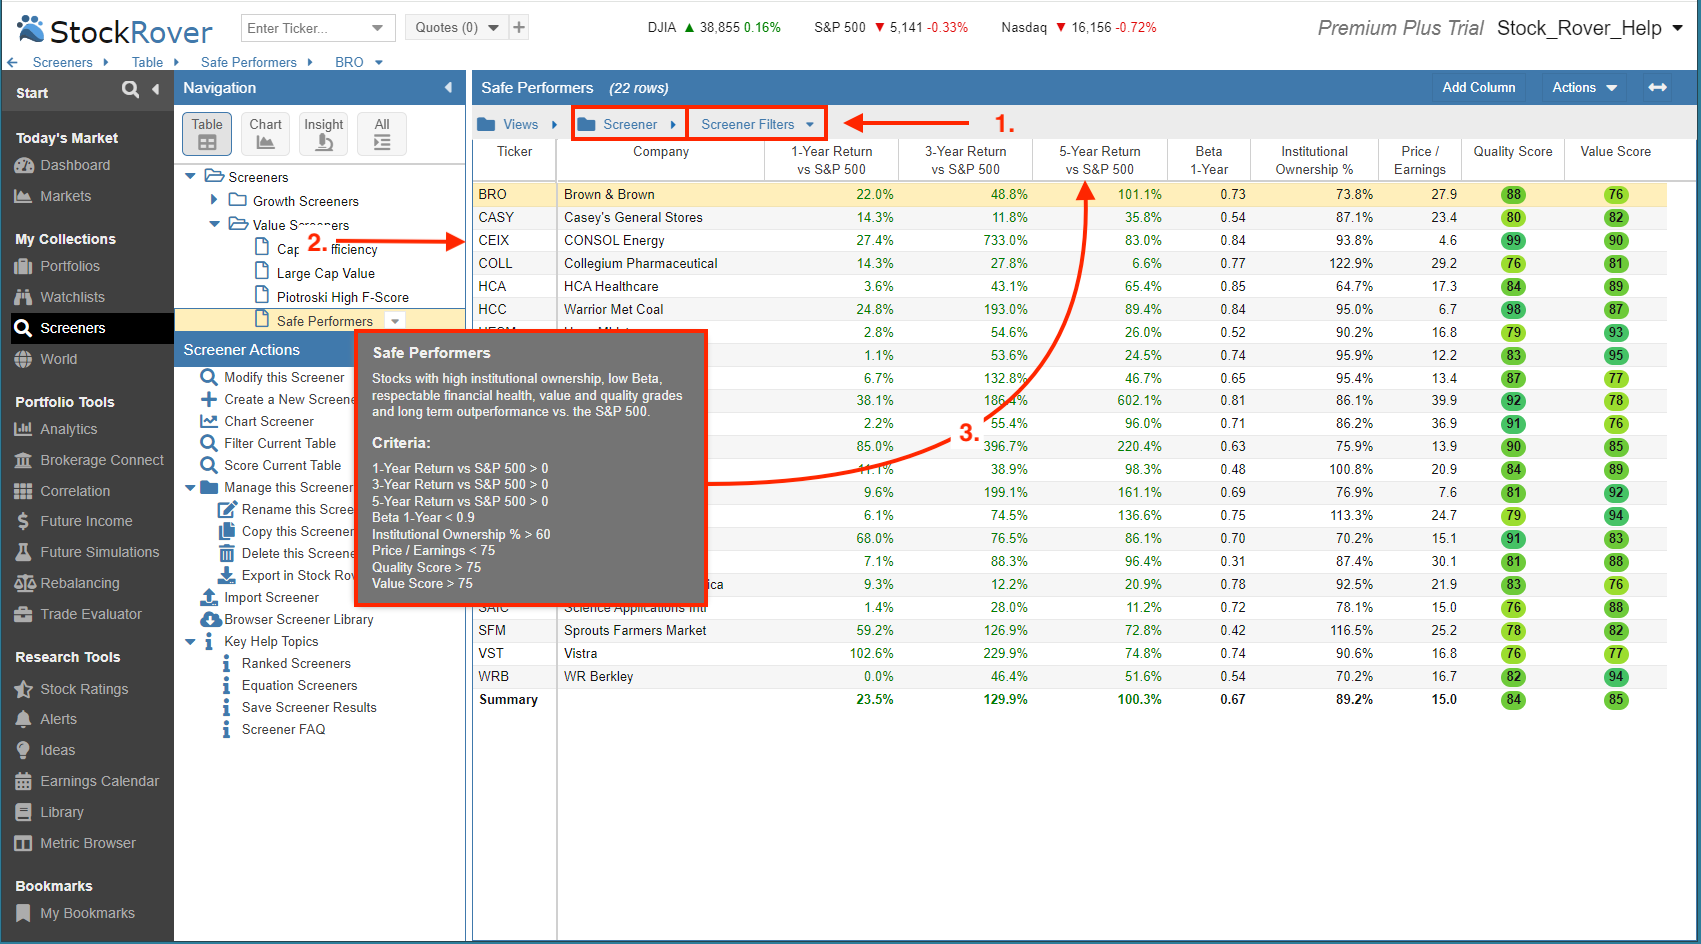
Task: Collapse the Screeners tree folder
Action: tap(190, 177)
